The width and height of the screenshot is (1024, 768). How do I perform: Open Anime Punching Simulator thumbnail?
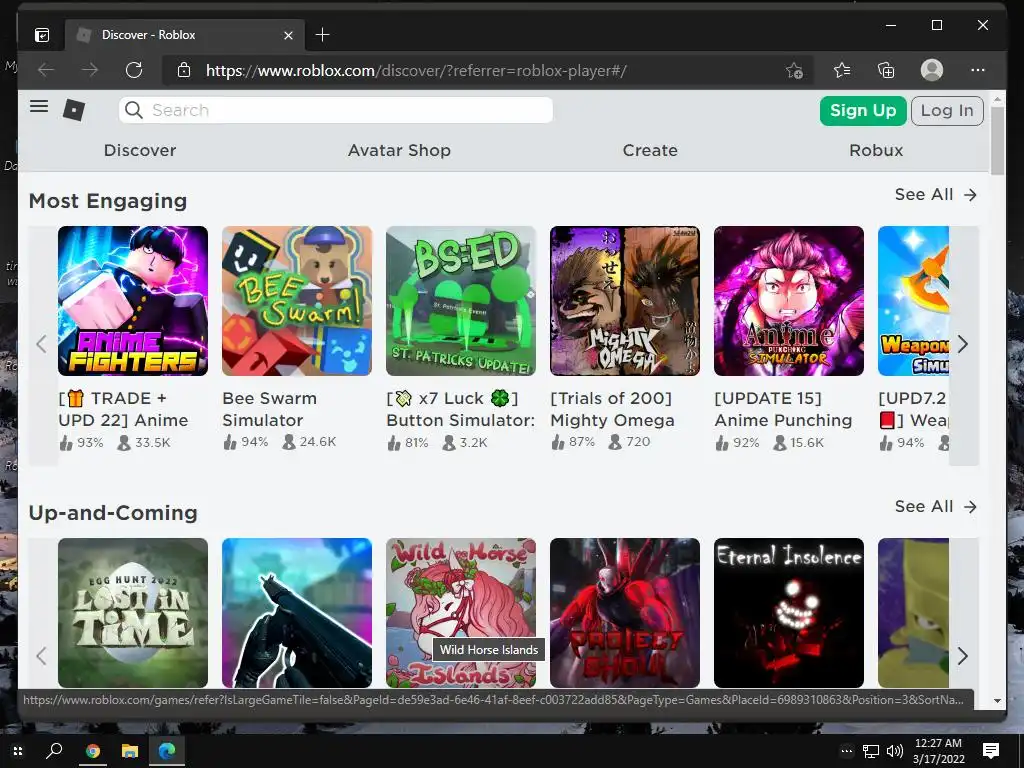(789, 301)
